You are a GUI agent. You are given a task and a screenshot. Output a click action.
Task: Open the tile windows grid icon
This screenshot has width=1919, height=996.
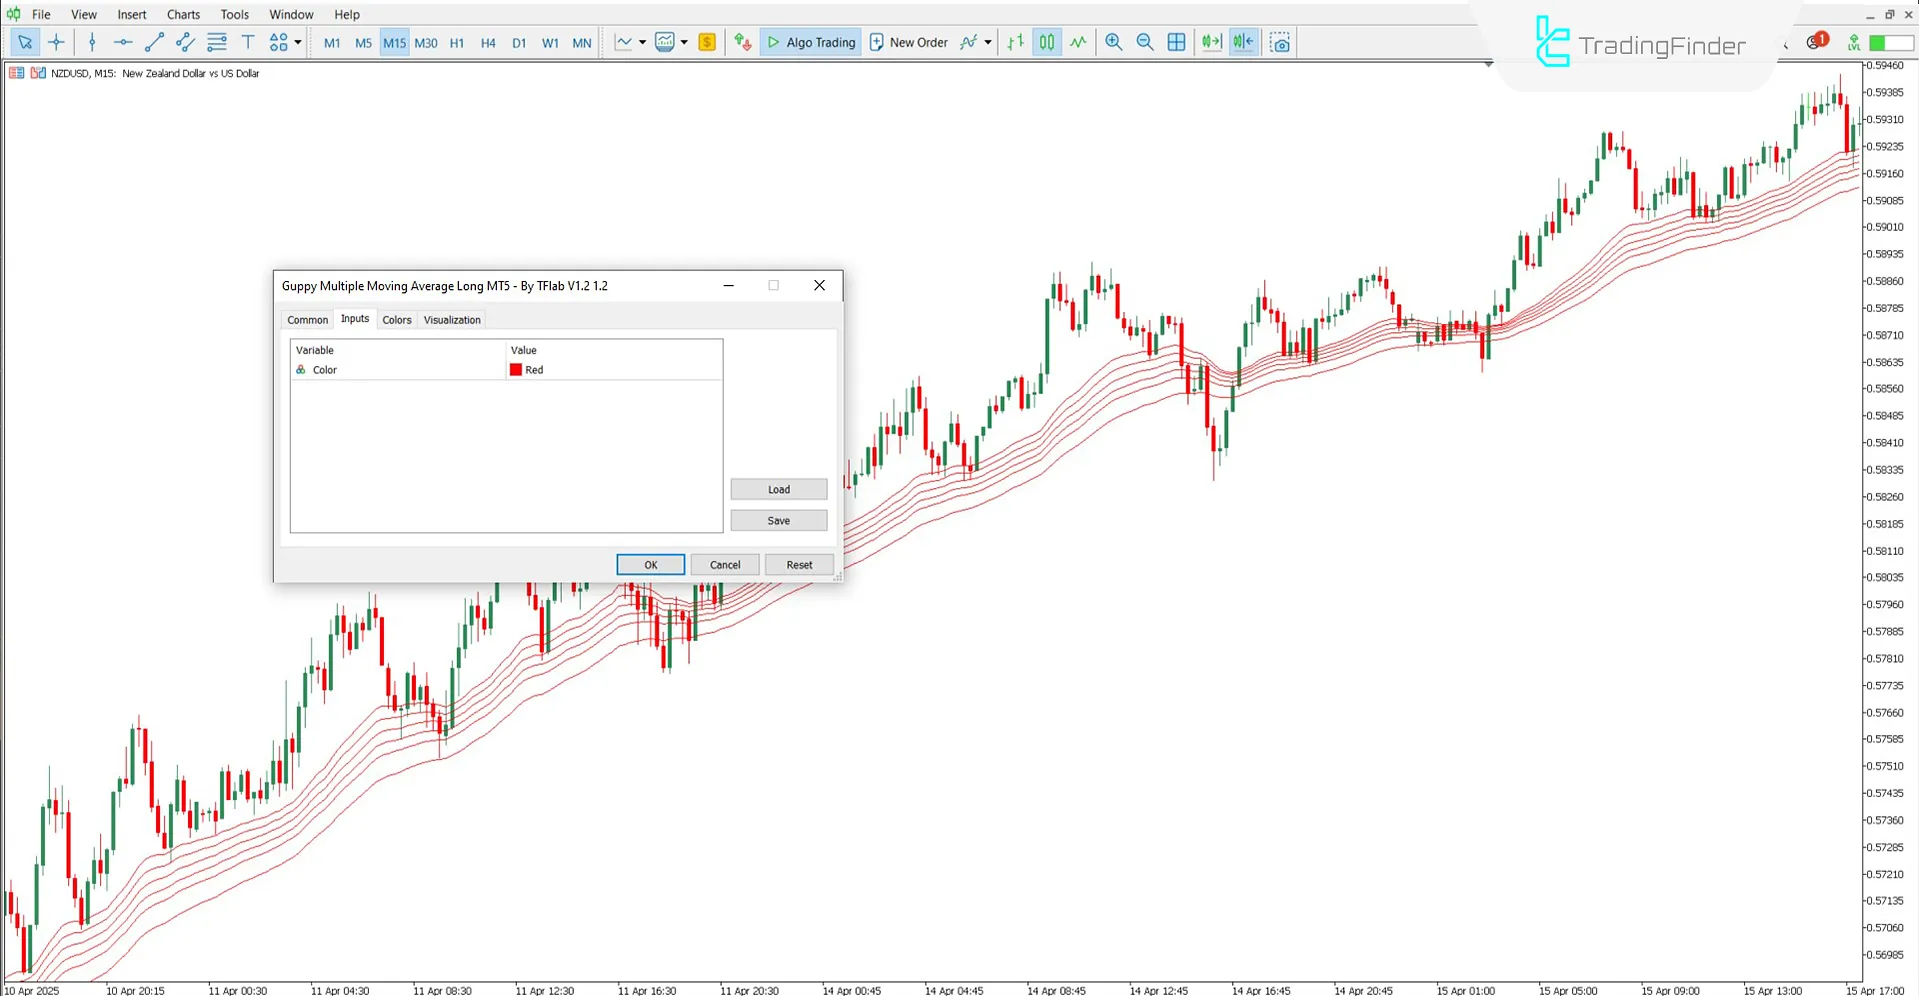click(x=1177, y=42)
